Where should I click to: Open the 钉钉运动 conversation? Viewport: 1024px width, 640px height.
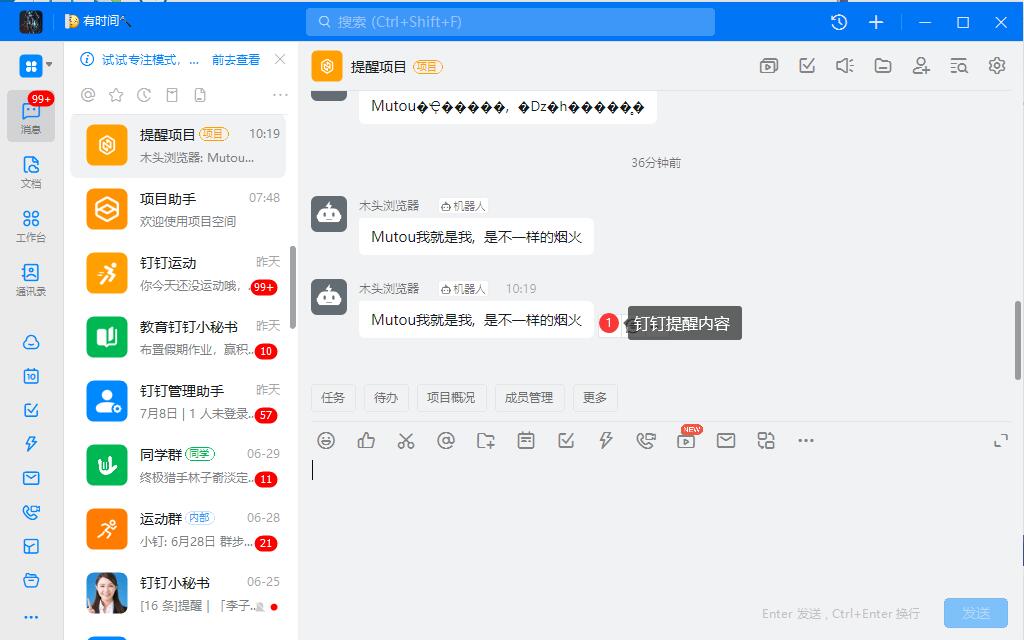(178, 274)
